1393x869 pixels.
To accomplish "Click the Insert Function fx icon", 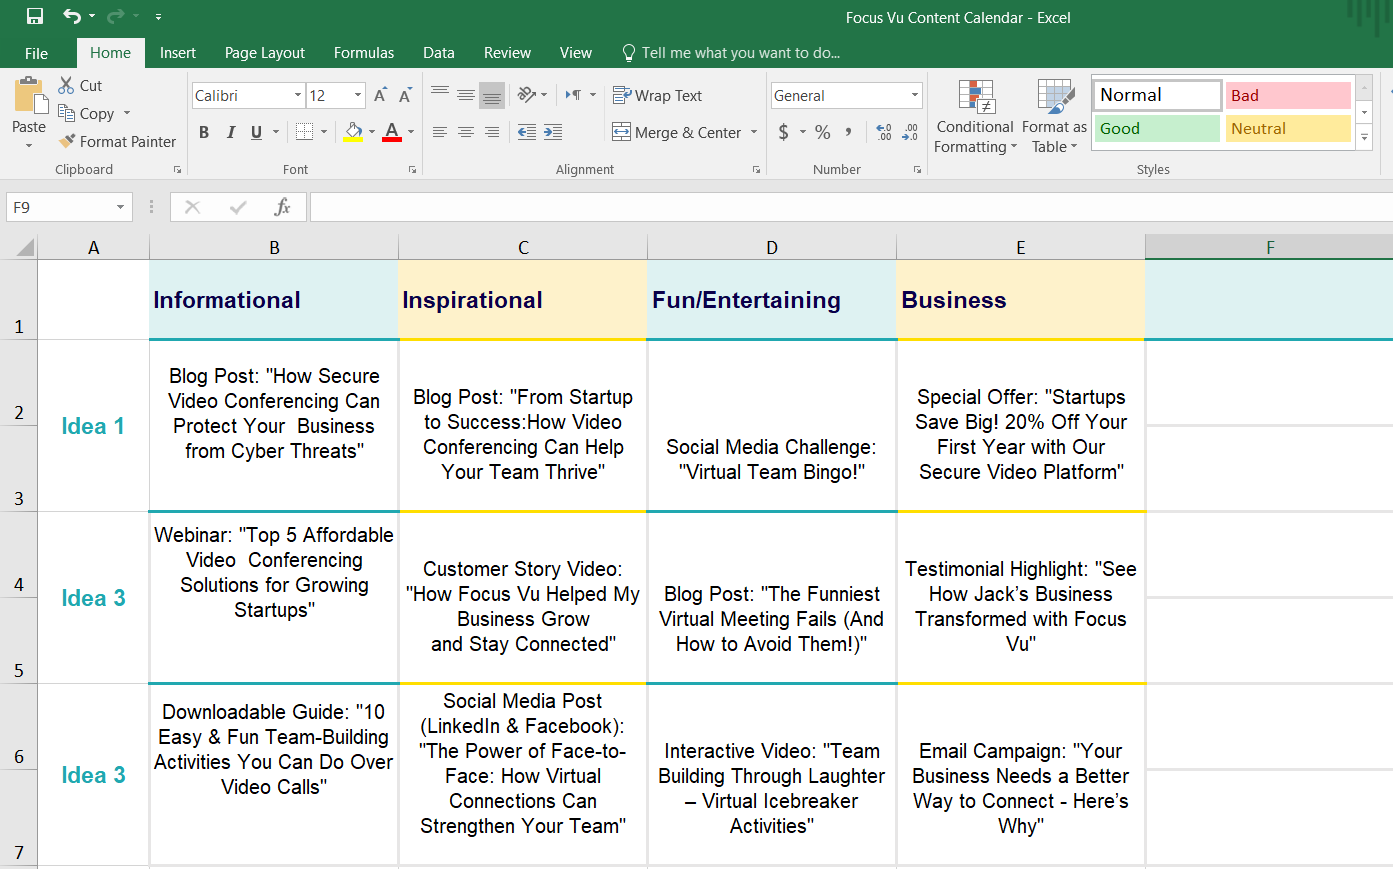I will point(283,207).
